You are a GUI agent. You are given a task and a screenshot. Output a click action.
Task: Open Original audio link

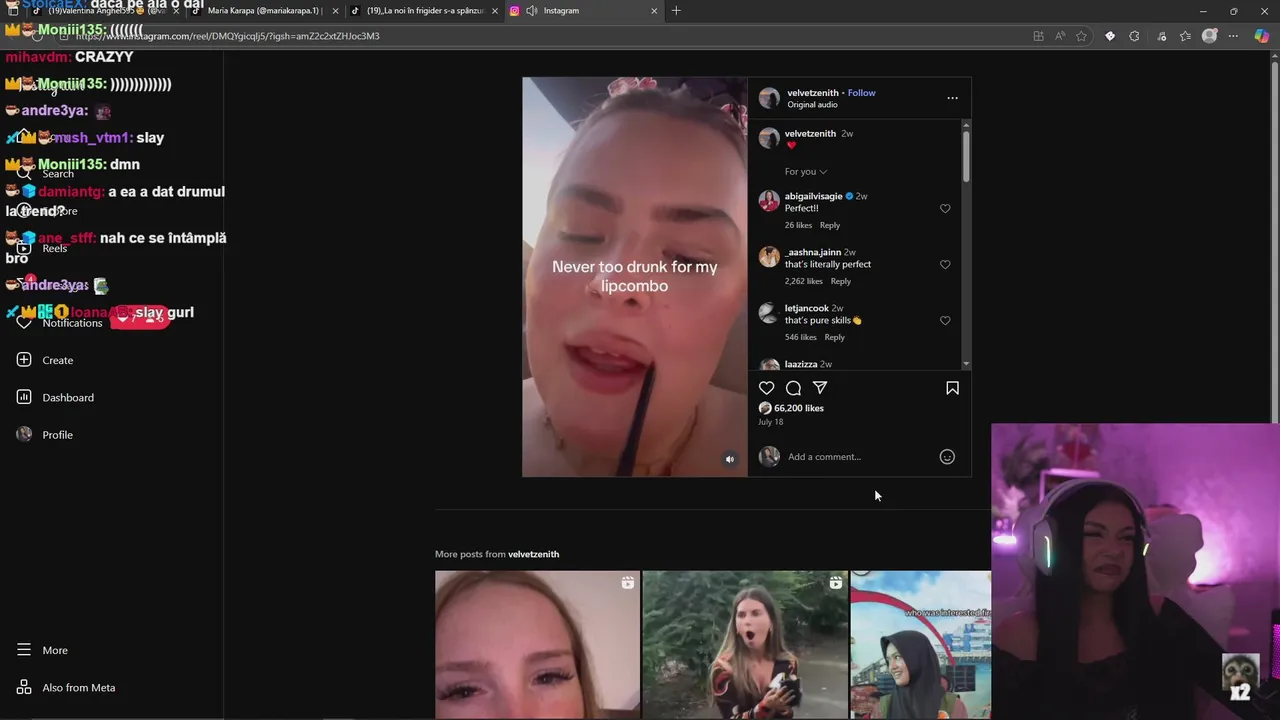(x=812, y=105)
